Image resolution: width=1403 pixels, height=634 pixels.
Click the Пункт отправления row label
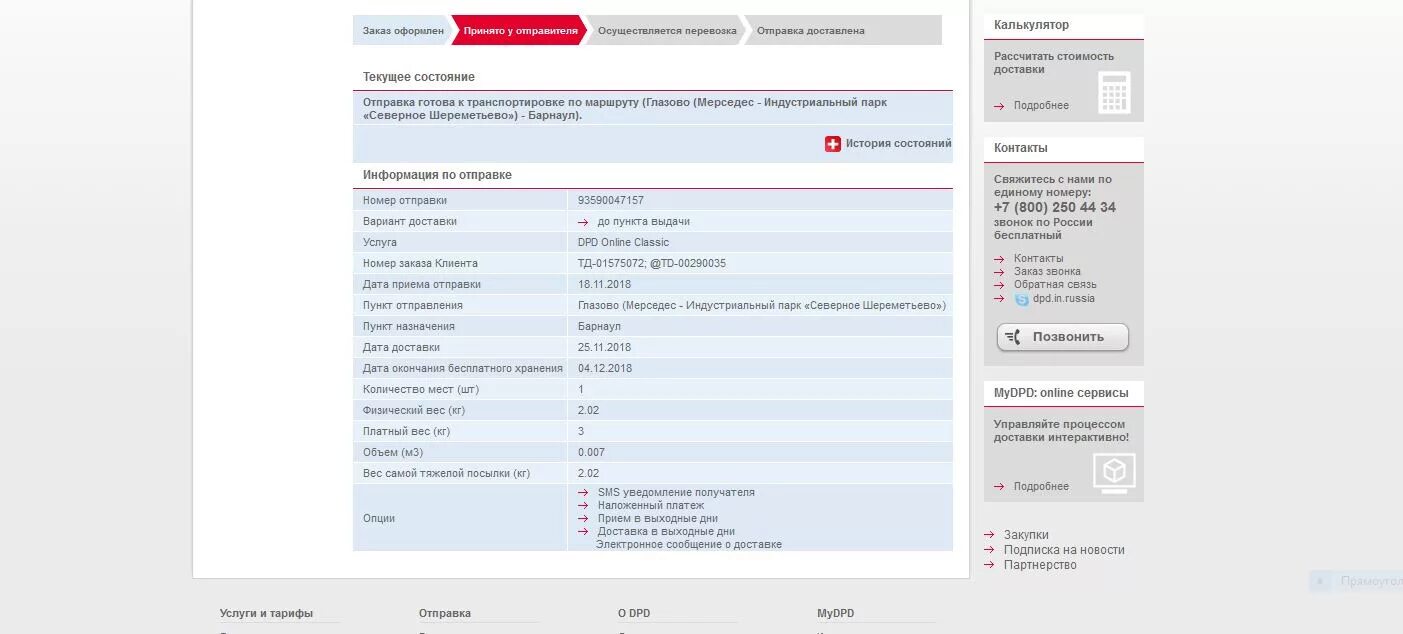tap(413, 306)
